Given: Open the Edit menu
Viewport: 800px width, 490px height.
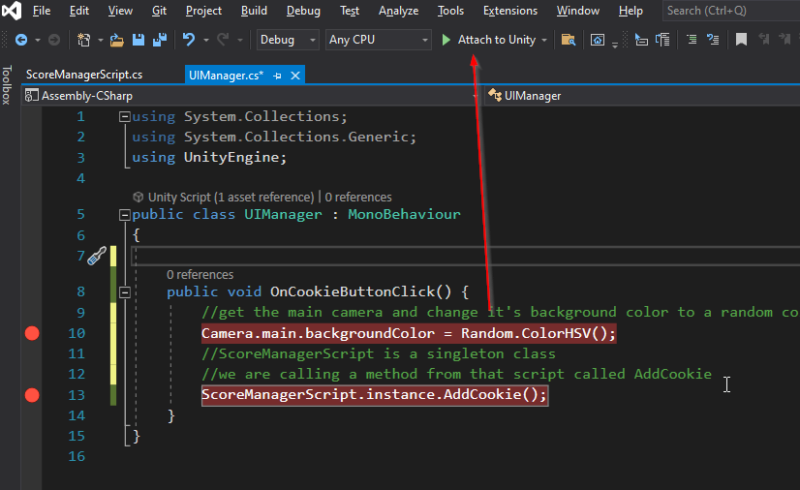Looking at the screenshot, I should (79, 11).
